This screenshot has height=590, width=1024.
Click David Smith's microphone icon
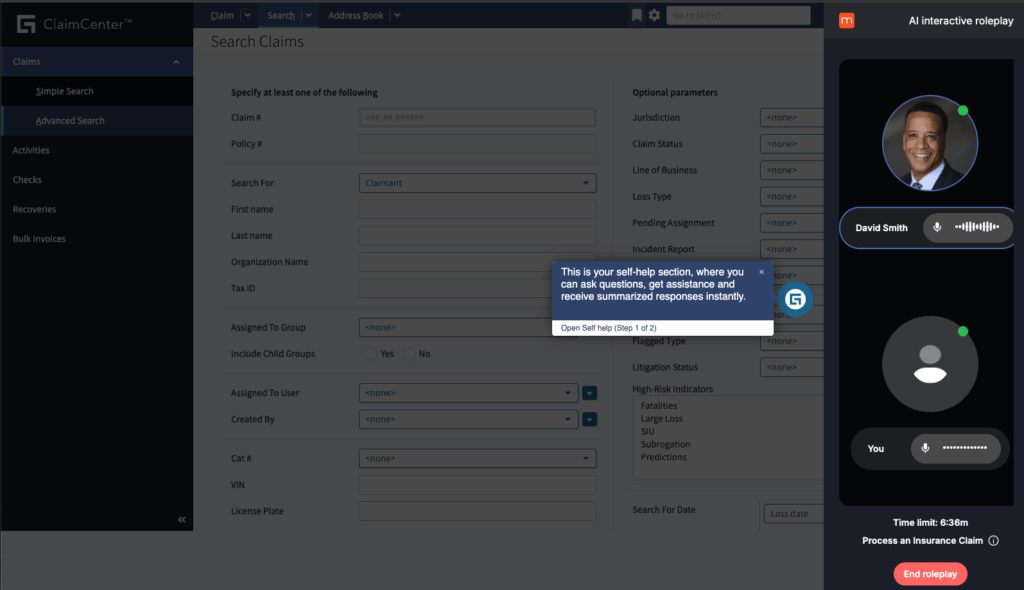[x=937, y=227]
